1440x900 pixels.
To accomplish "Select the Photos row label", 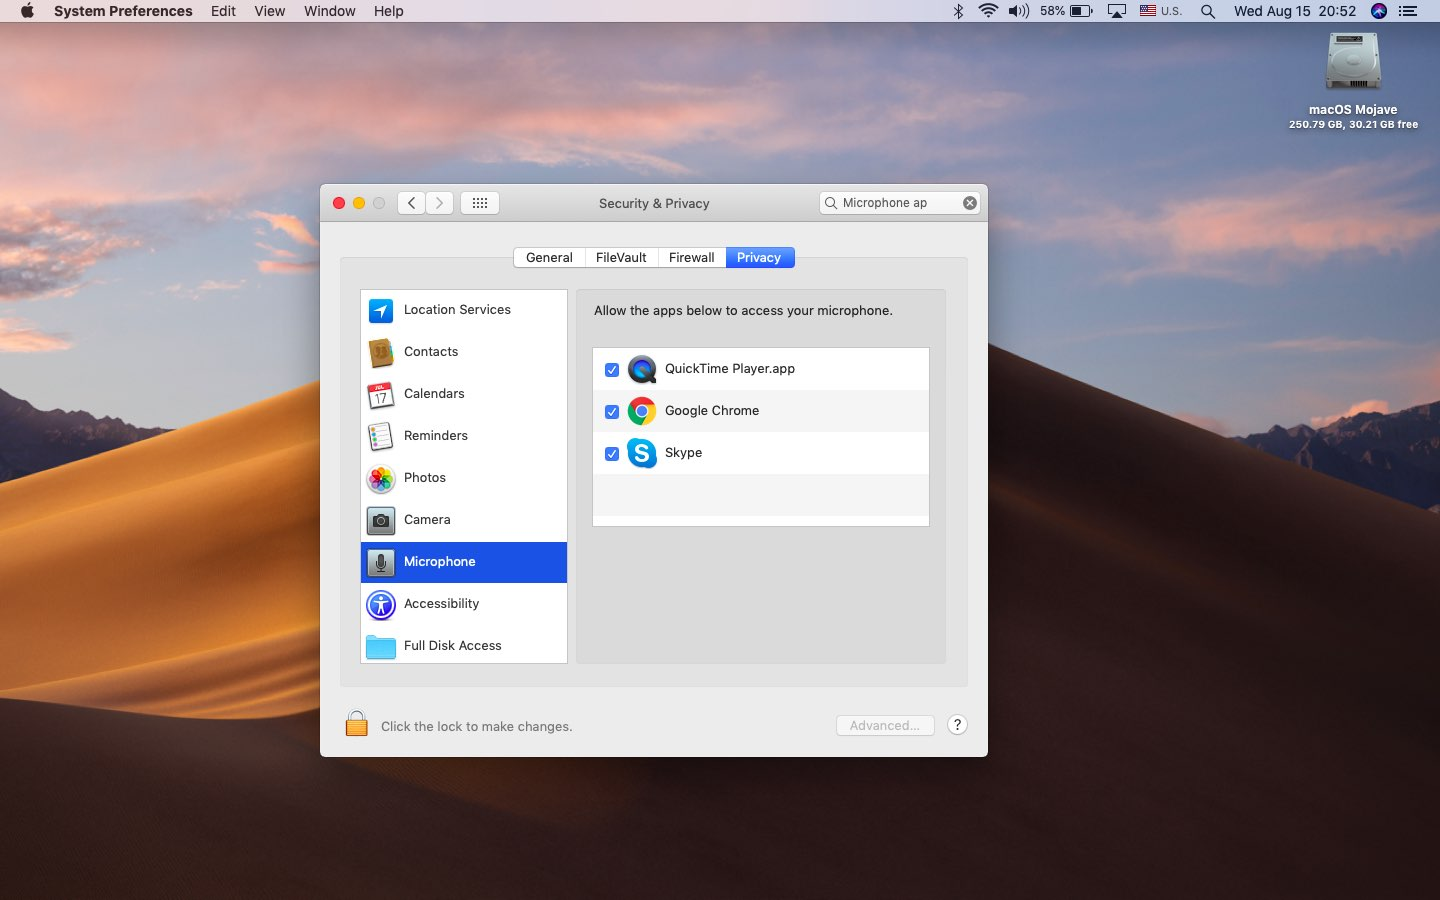I will 425,478.
